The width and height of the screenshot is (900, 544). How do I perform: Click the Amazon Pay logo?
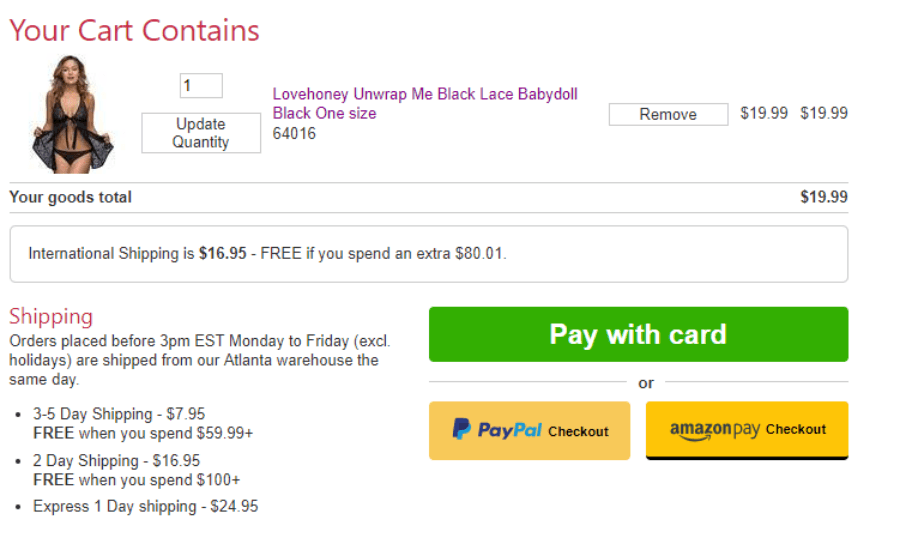click(x=715, y=430)
